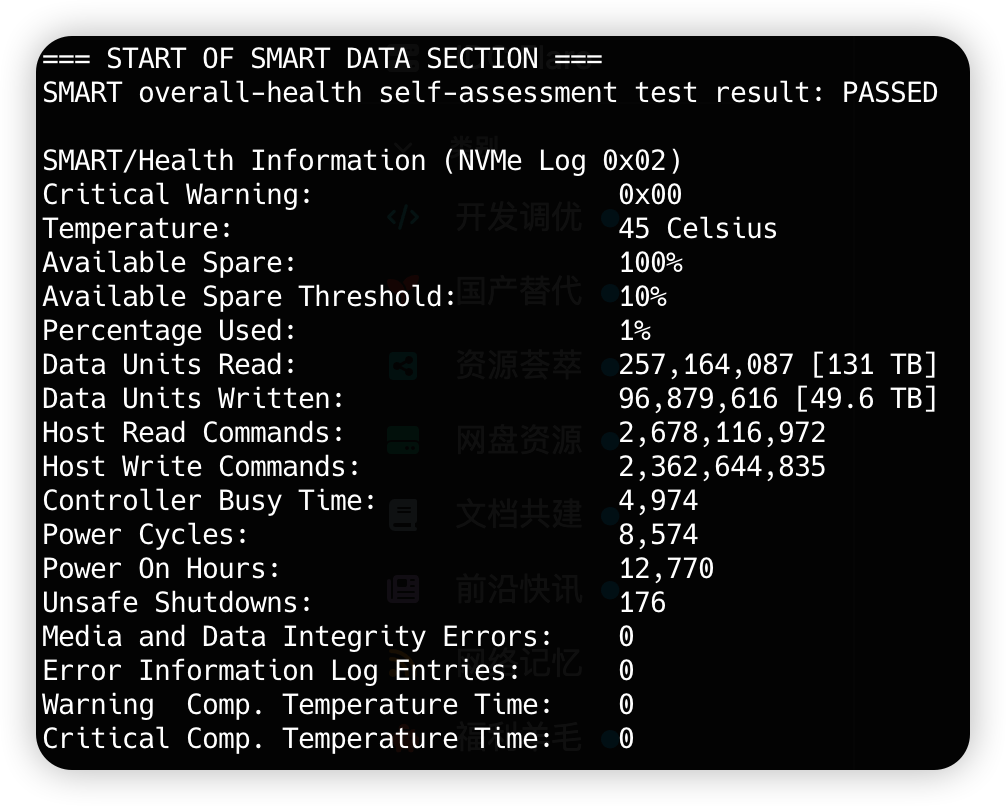Click the book icon beside 文档共建
Screen dimensions: 1006x806
(x=403, y=515)
